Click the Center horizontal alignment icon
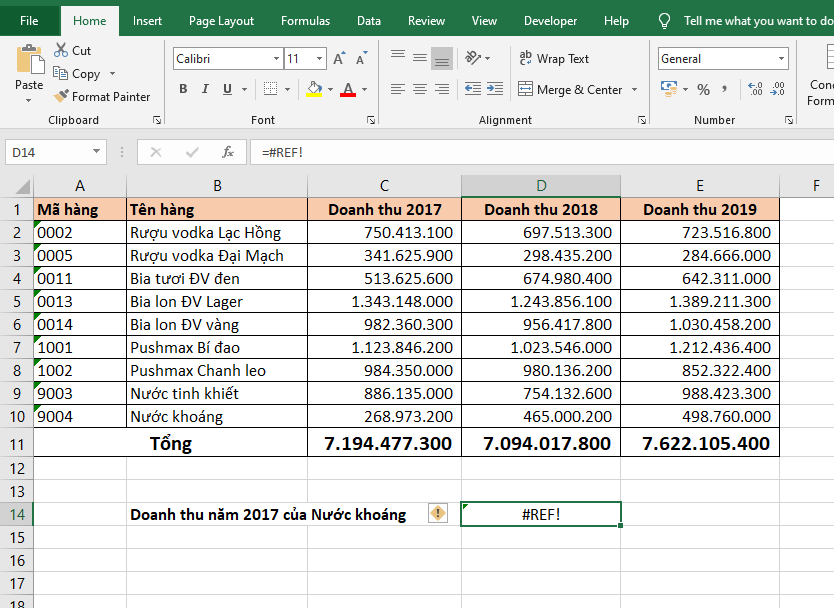834x608 pixels. [x=420, y=90]
